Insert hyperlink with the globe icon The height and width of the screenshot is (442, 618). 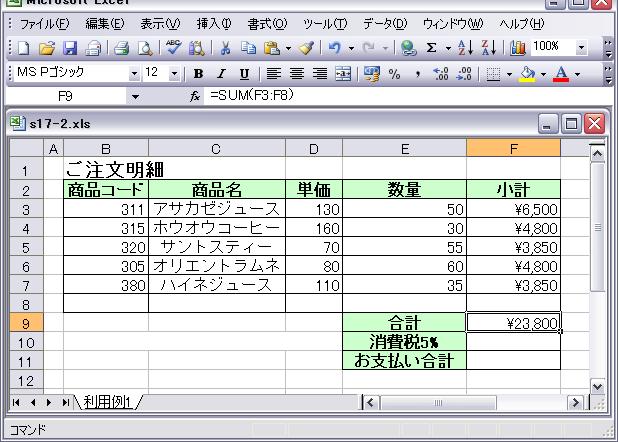pyautogui.click(x=408, y=48)
